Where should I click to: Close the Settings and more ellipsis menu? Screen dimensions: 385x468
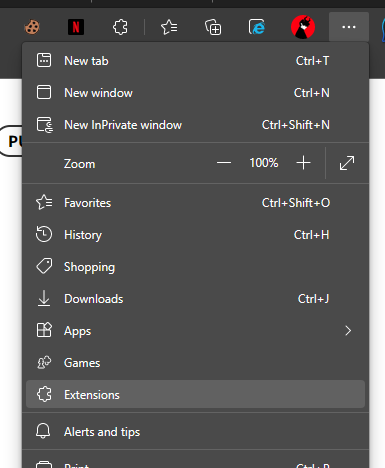pos(349,27)
